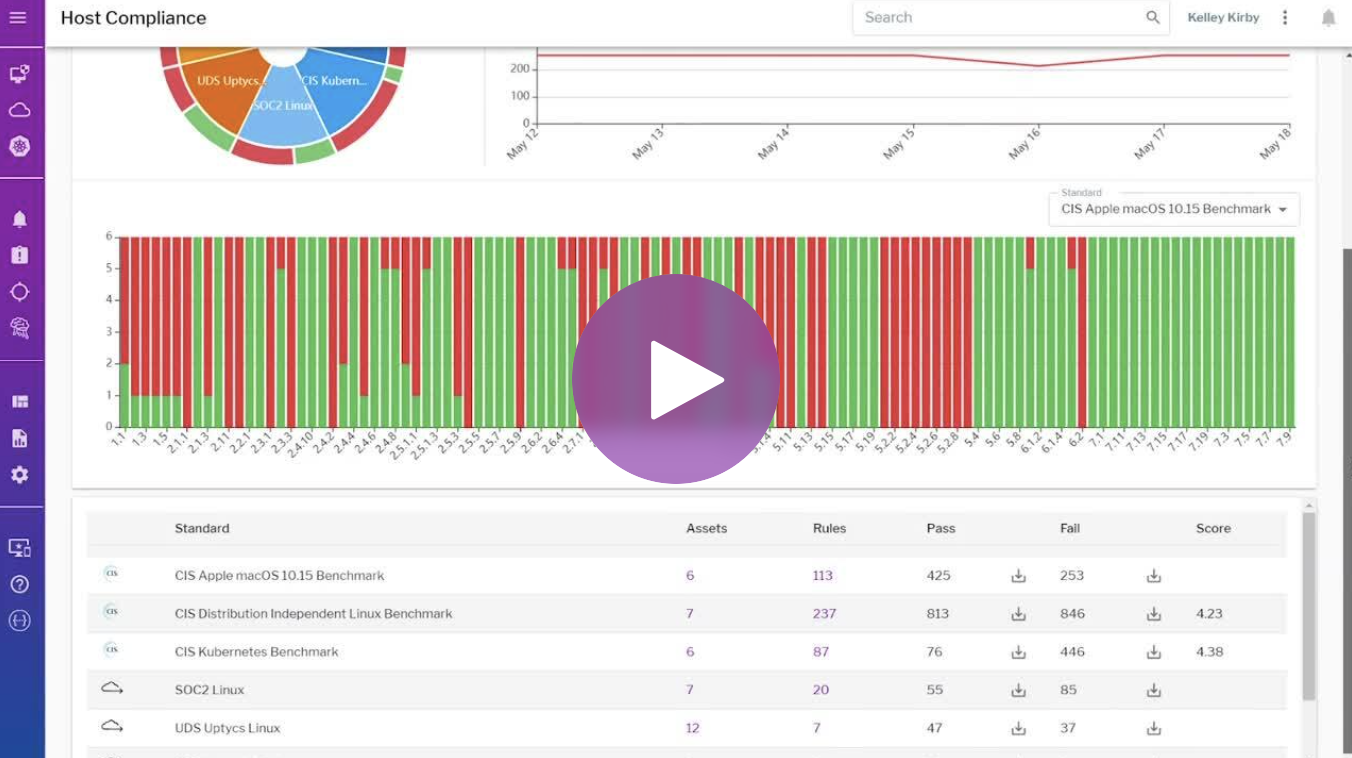
Task: Download Pass results for CIS Distribution Independent Linux
Action: click(x=1018, y=614)
